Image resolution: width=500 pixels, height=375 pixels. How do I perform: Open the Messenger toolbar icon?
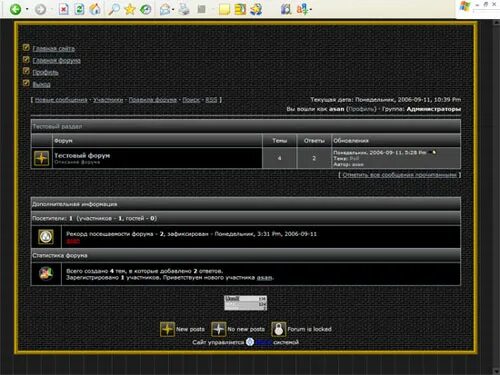pos(256,9)
